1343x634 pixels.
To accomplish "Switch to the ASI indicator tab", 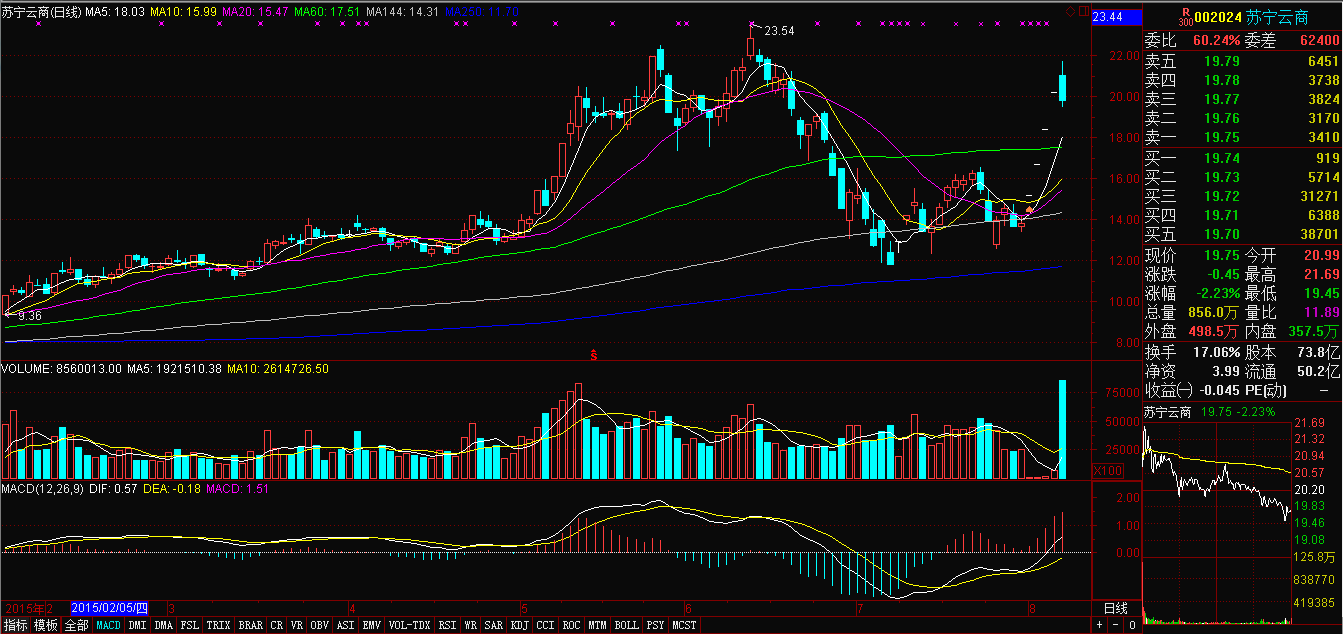I will point(345,625).
